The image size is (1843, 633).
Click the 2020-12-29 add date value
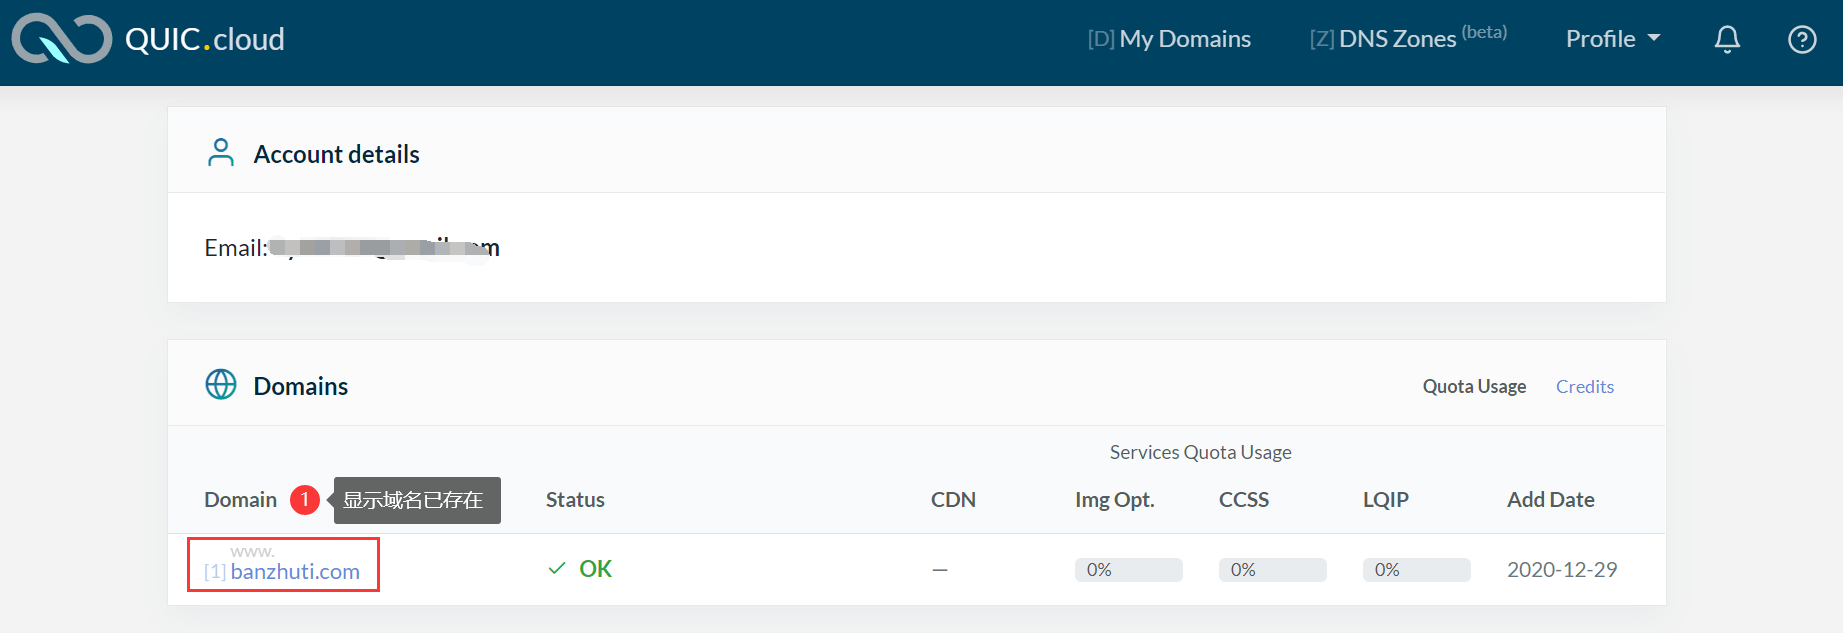pyautogui.click(x=1562, y=570)
